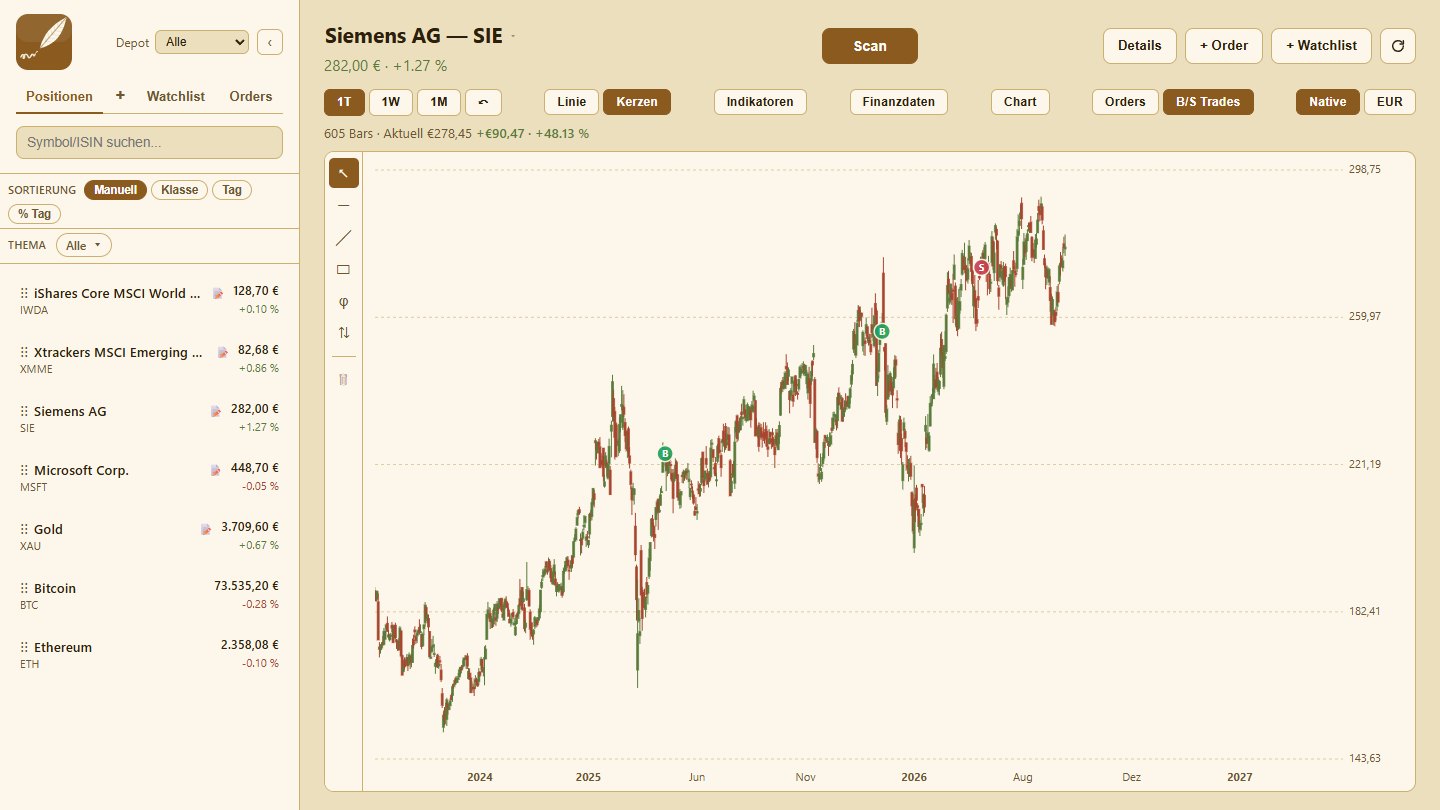Select the Fibonacci phi drawing tool
The width and height of the screenshot is (1440, 810).
(344, 301)
